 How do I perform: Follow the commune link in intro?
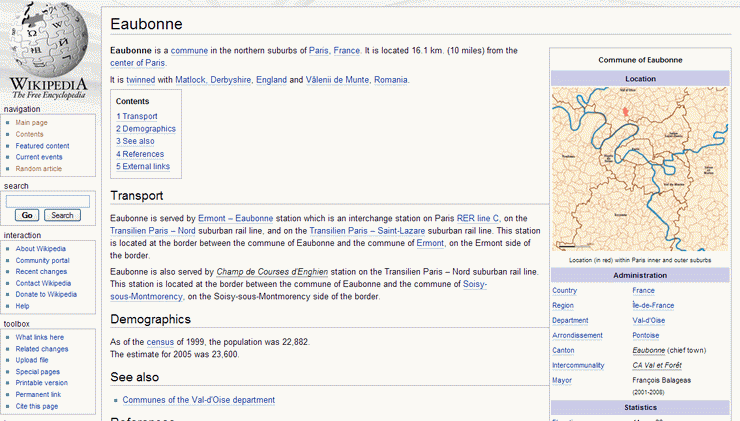tap(189, 51)
